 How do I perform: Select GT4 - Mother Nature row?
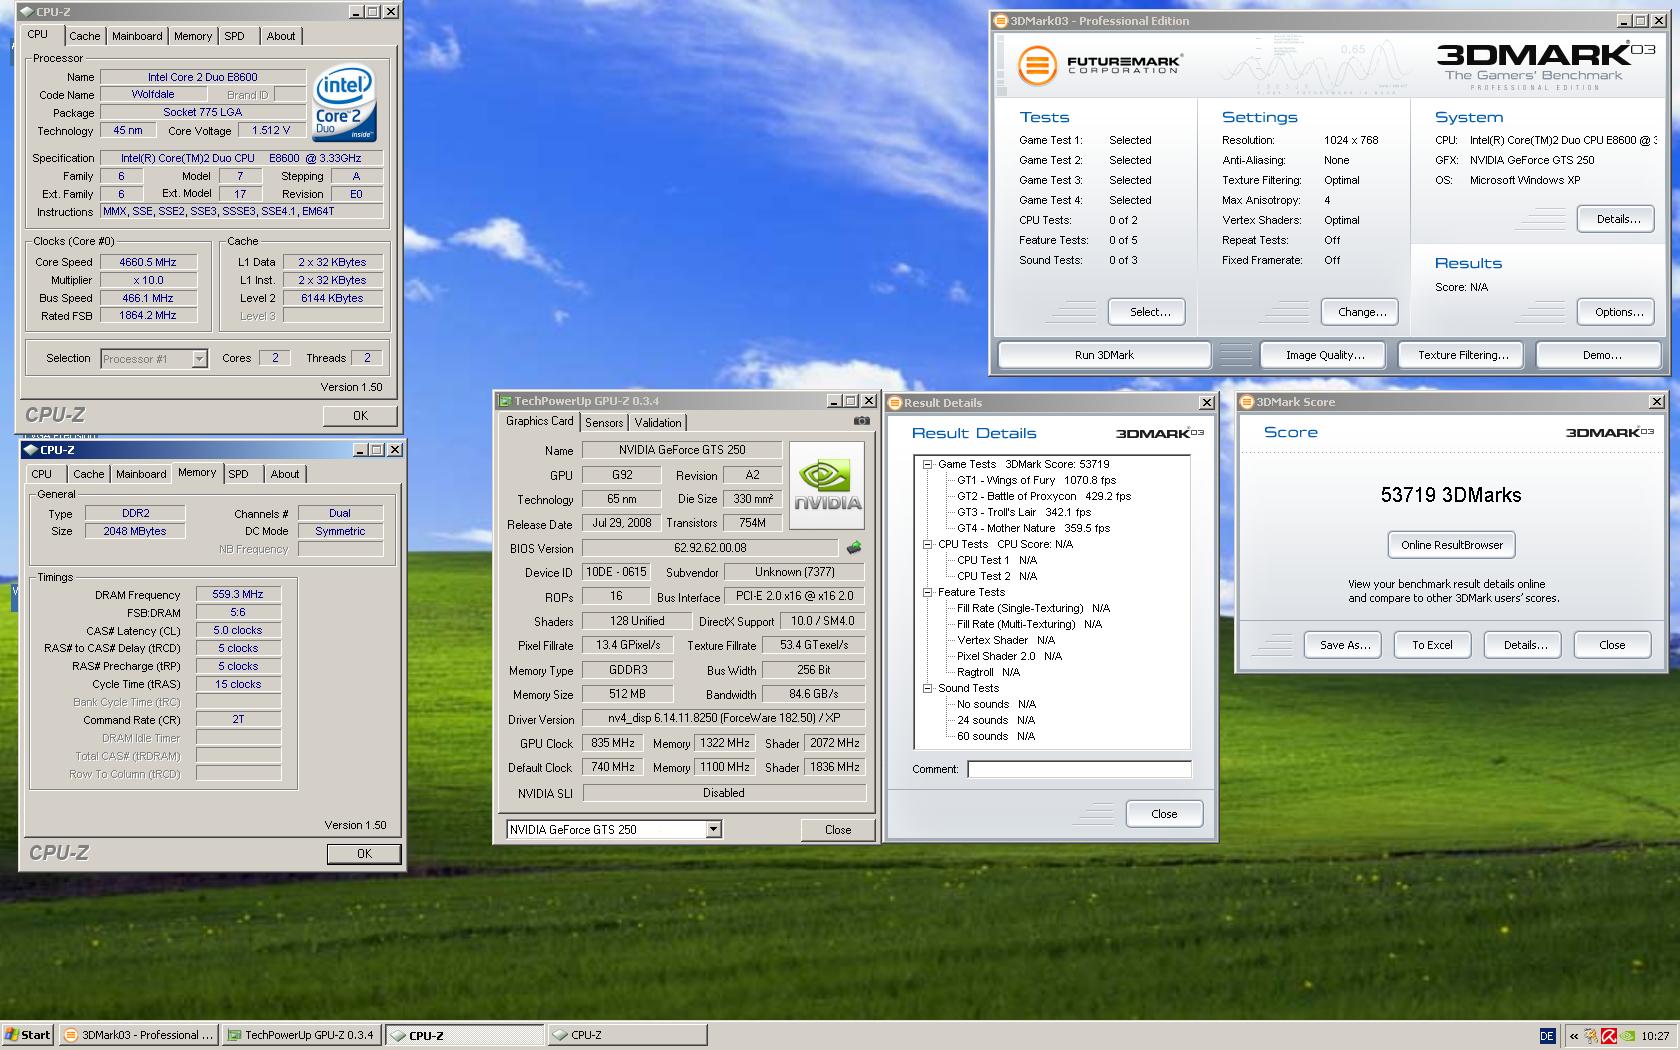coord(1033,528)
